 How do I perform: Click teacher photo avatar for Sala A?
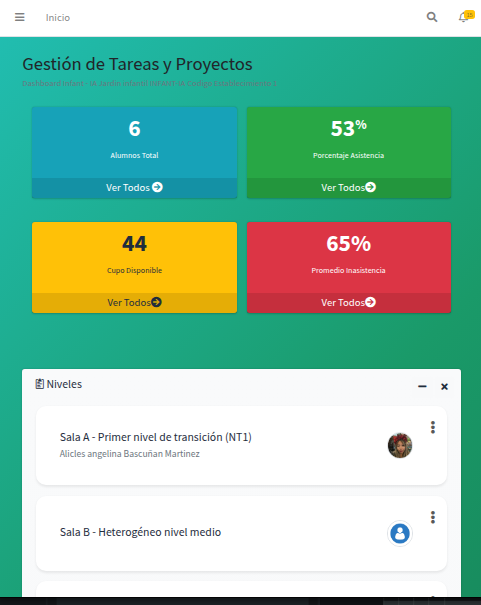coord(400,445)
